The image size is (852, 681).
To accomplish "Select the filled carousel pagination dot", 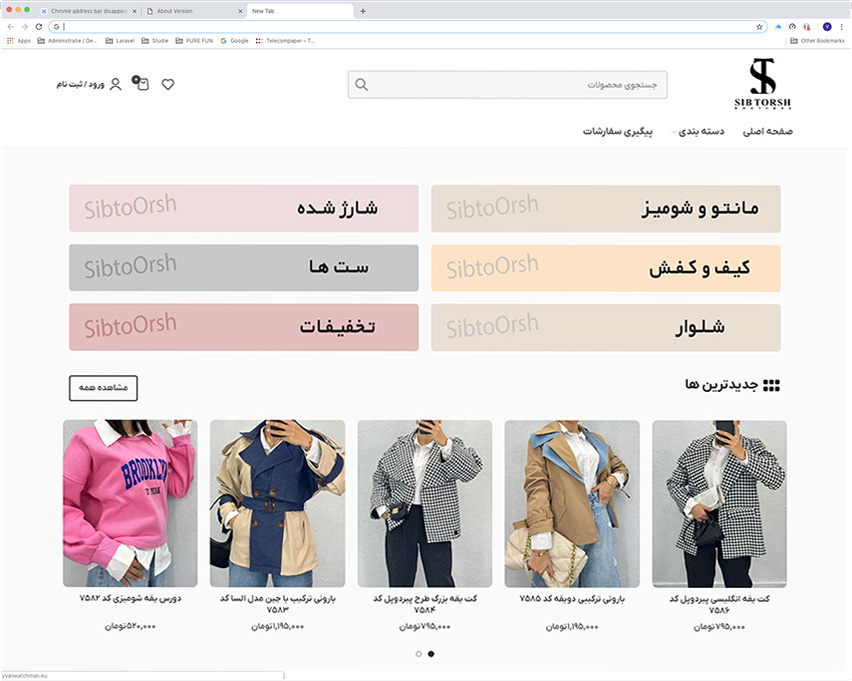I will click(x=431, y=654).
